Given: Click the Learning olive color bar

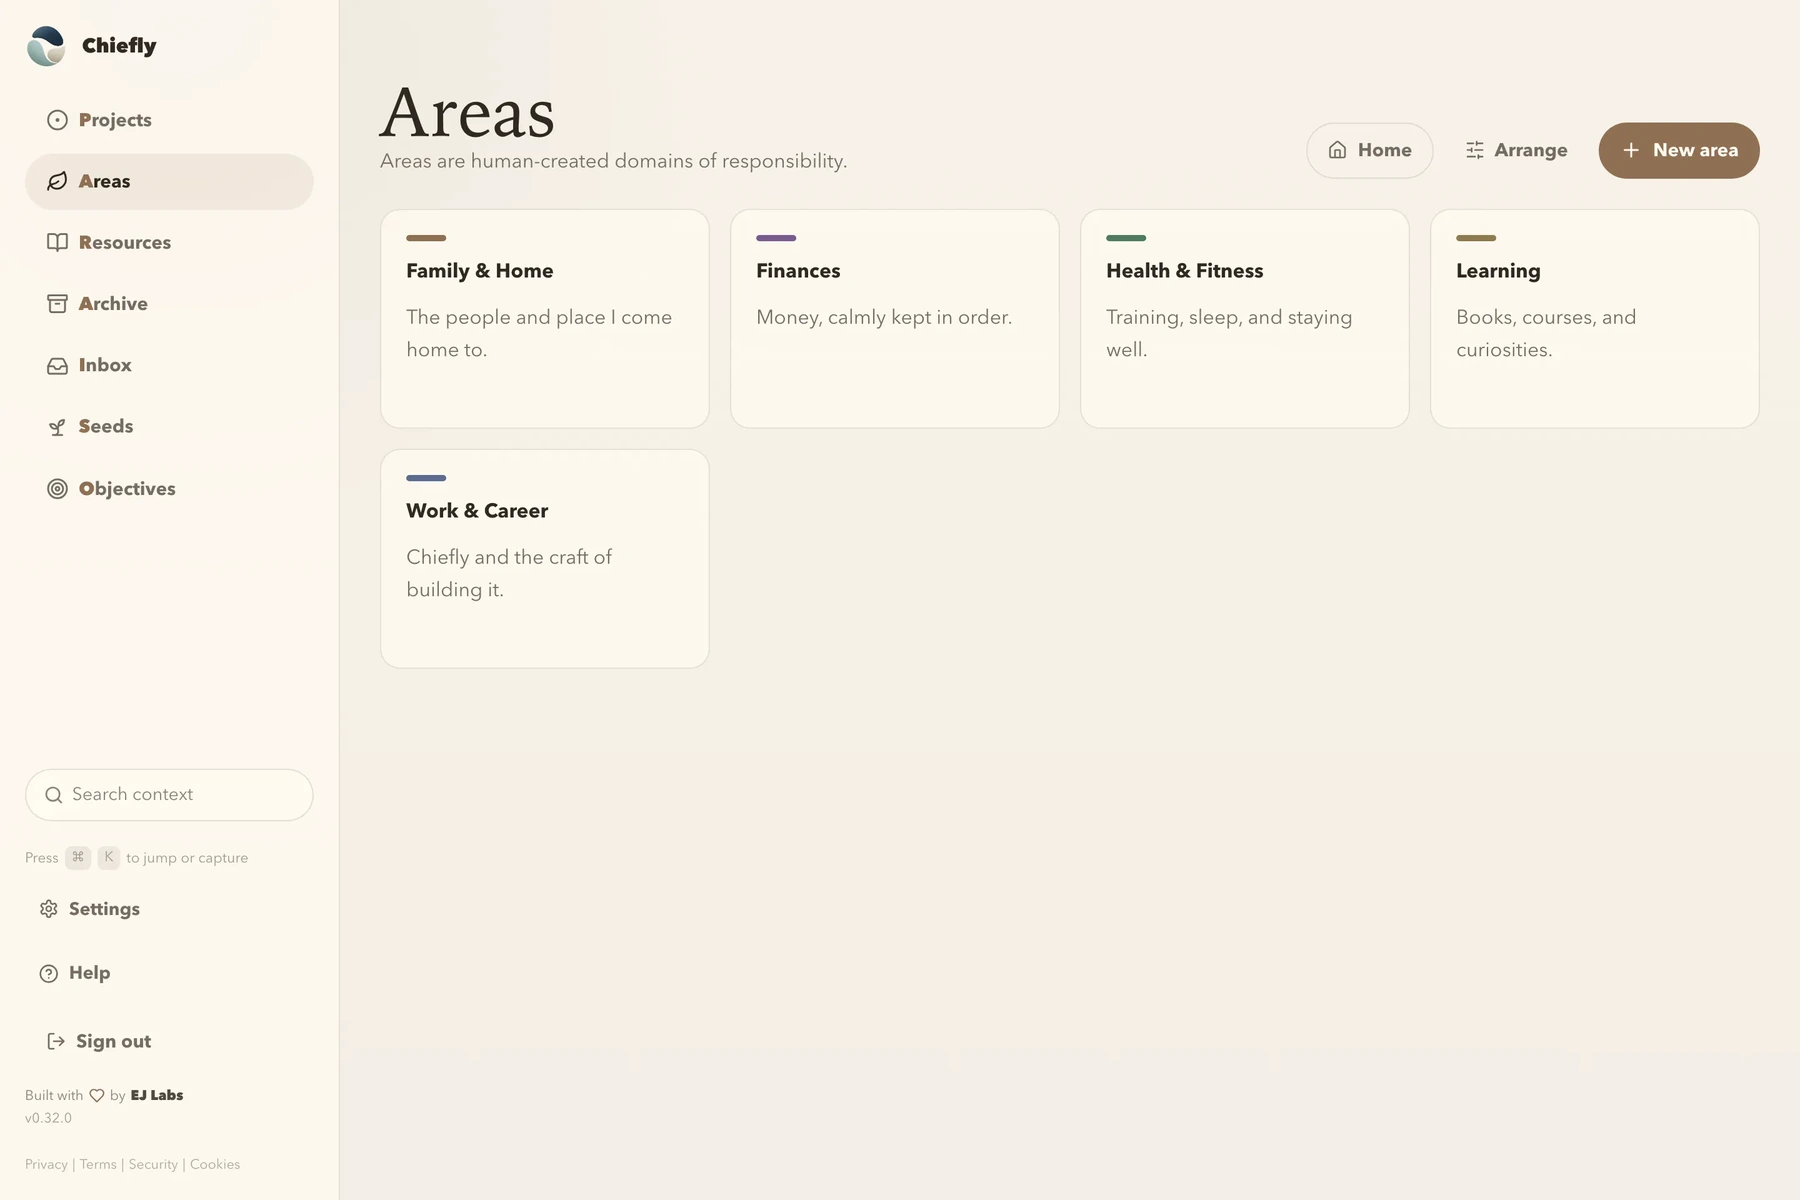Looking at the screenshot, I should click(1476, 238).
